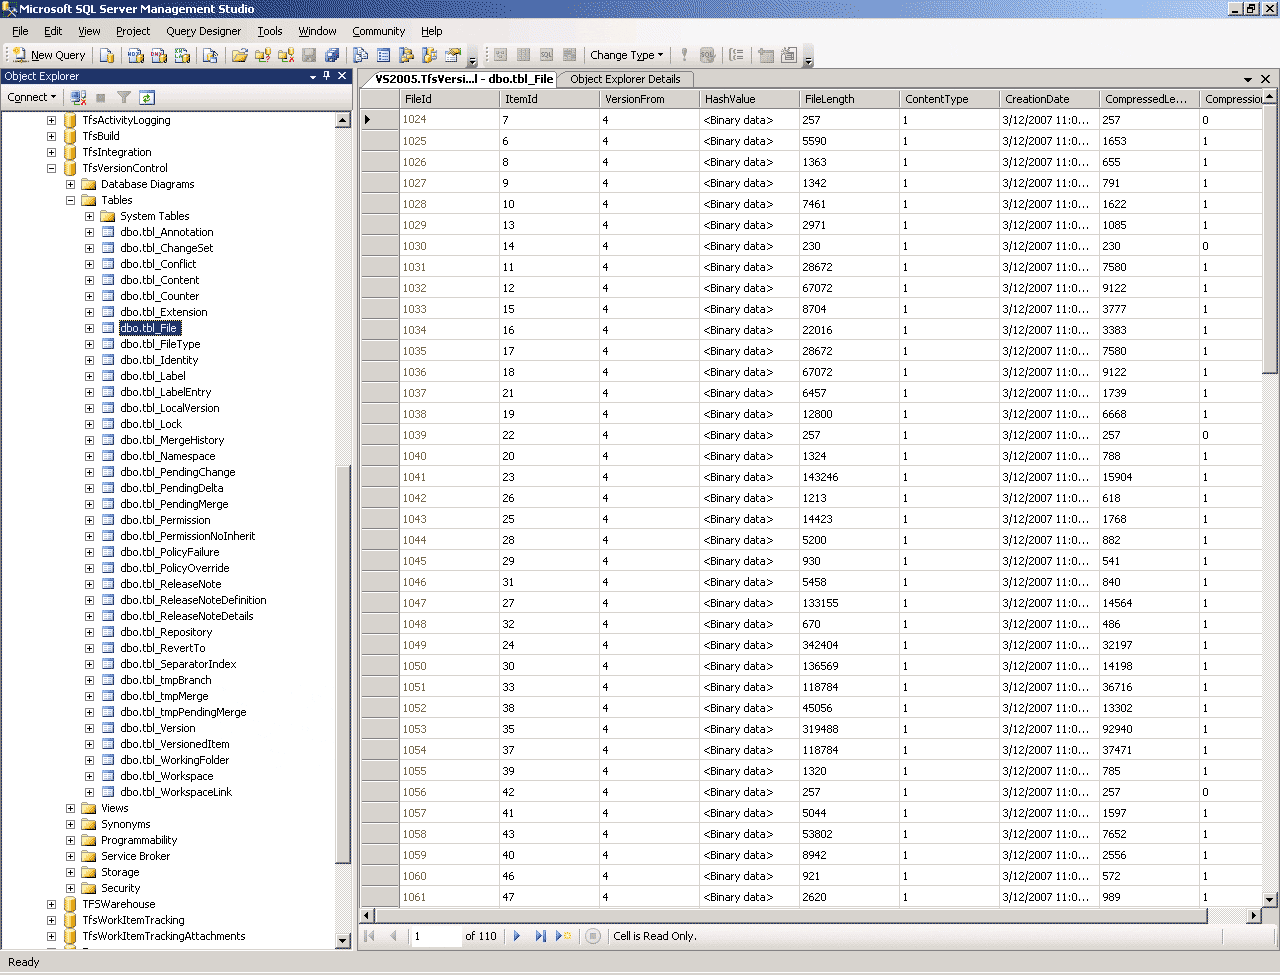The height and width of the screenshot is (975, 1280).
Task: Refresh the Object Explorer tree
Action: point(147,97)
